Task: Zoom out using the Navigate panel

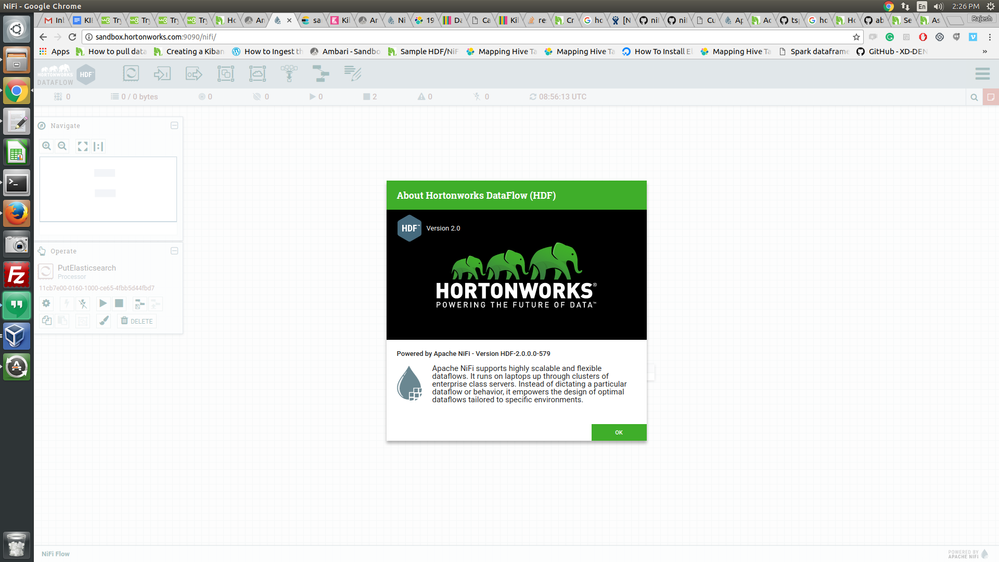Action: [x=62, y=146]
